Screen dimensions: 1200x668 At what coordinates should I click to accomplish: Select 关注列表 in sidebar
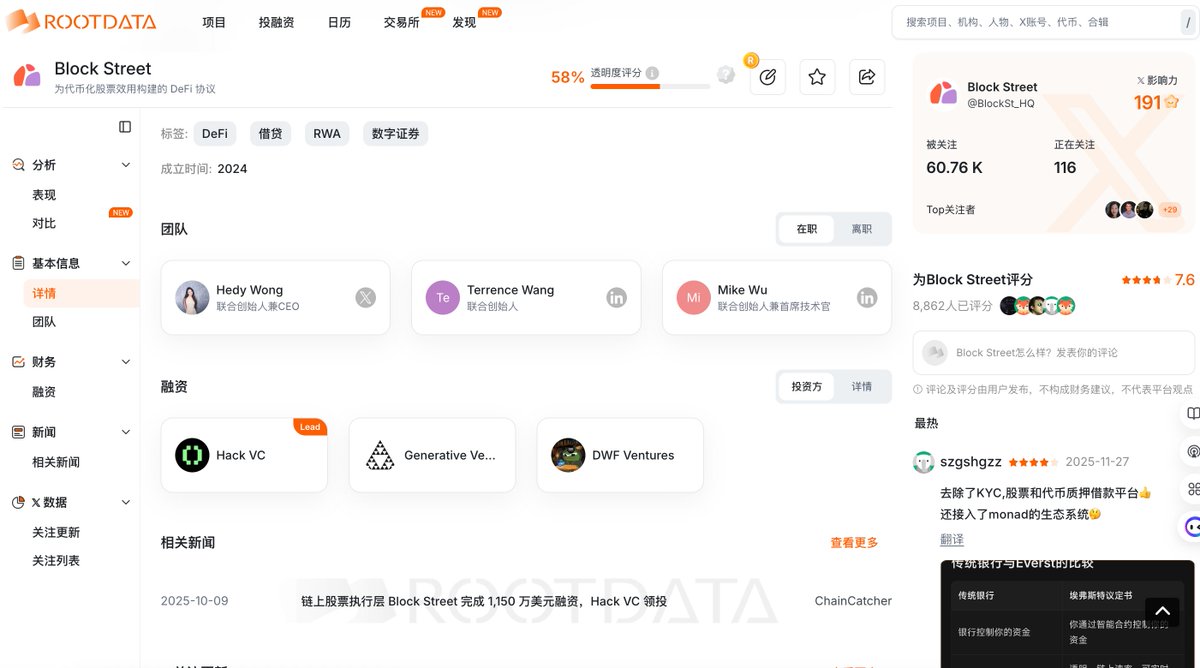pos(56,560)
